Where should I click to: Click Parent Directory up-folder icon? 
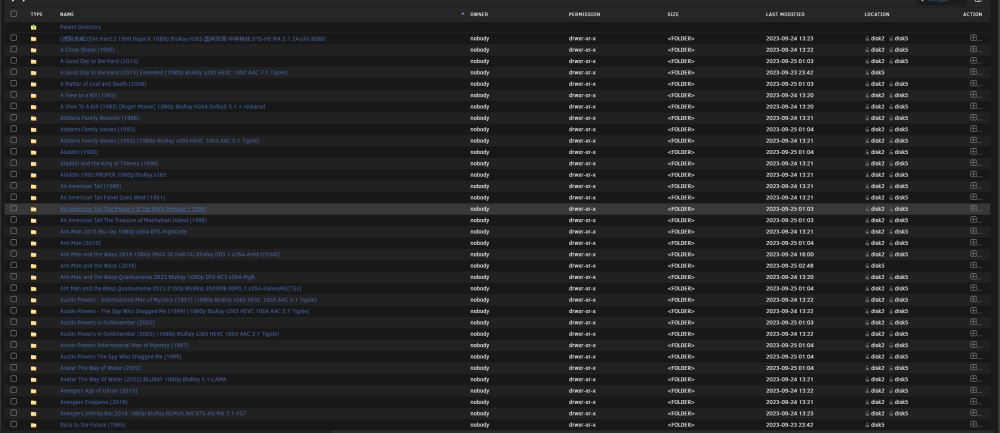pyautogui.click(x=33, y=27)
